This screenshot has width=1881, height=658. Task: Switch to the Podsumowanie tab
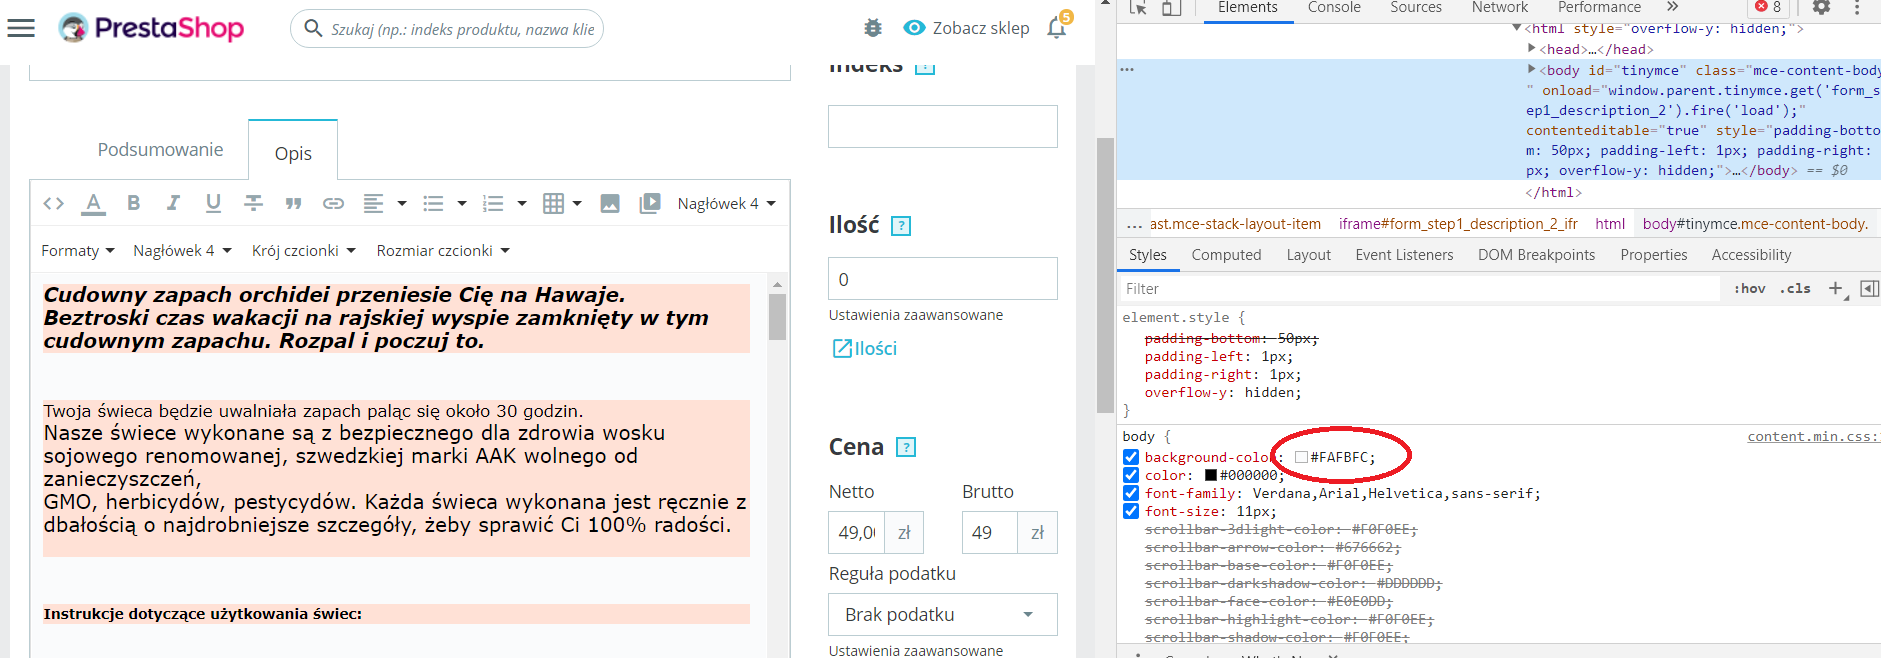[160, 150]
